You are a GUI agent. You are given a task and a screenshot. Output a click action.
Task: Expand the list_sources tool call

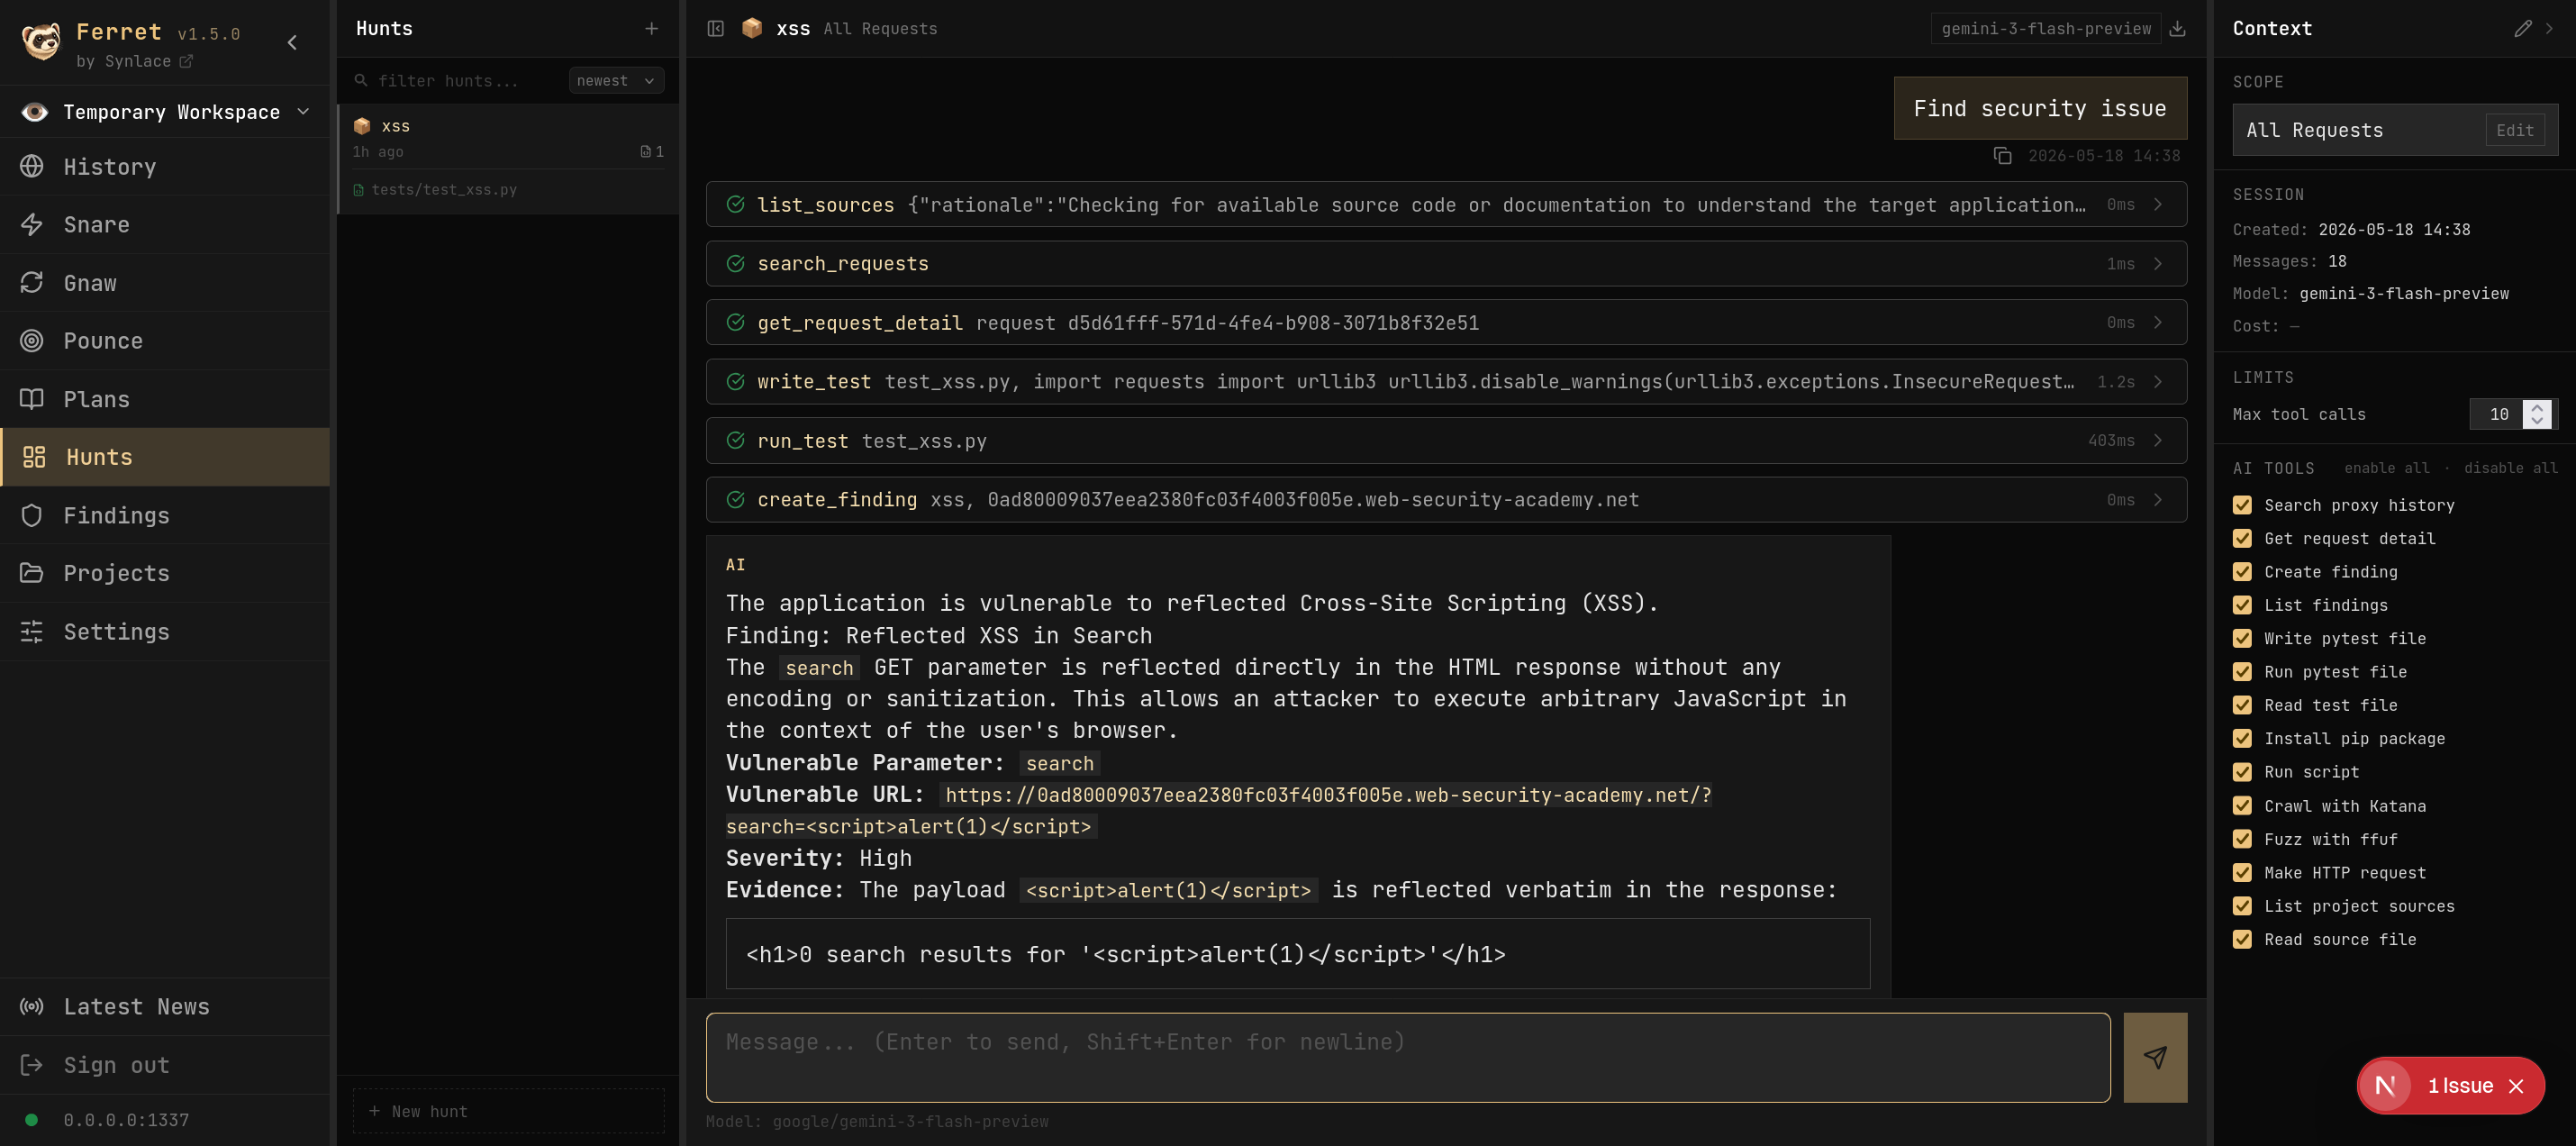(x=1446, y=205)
